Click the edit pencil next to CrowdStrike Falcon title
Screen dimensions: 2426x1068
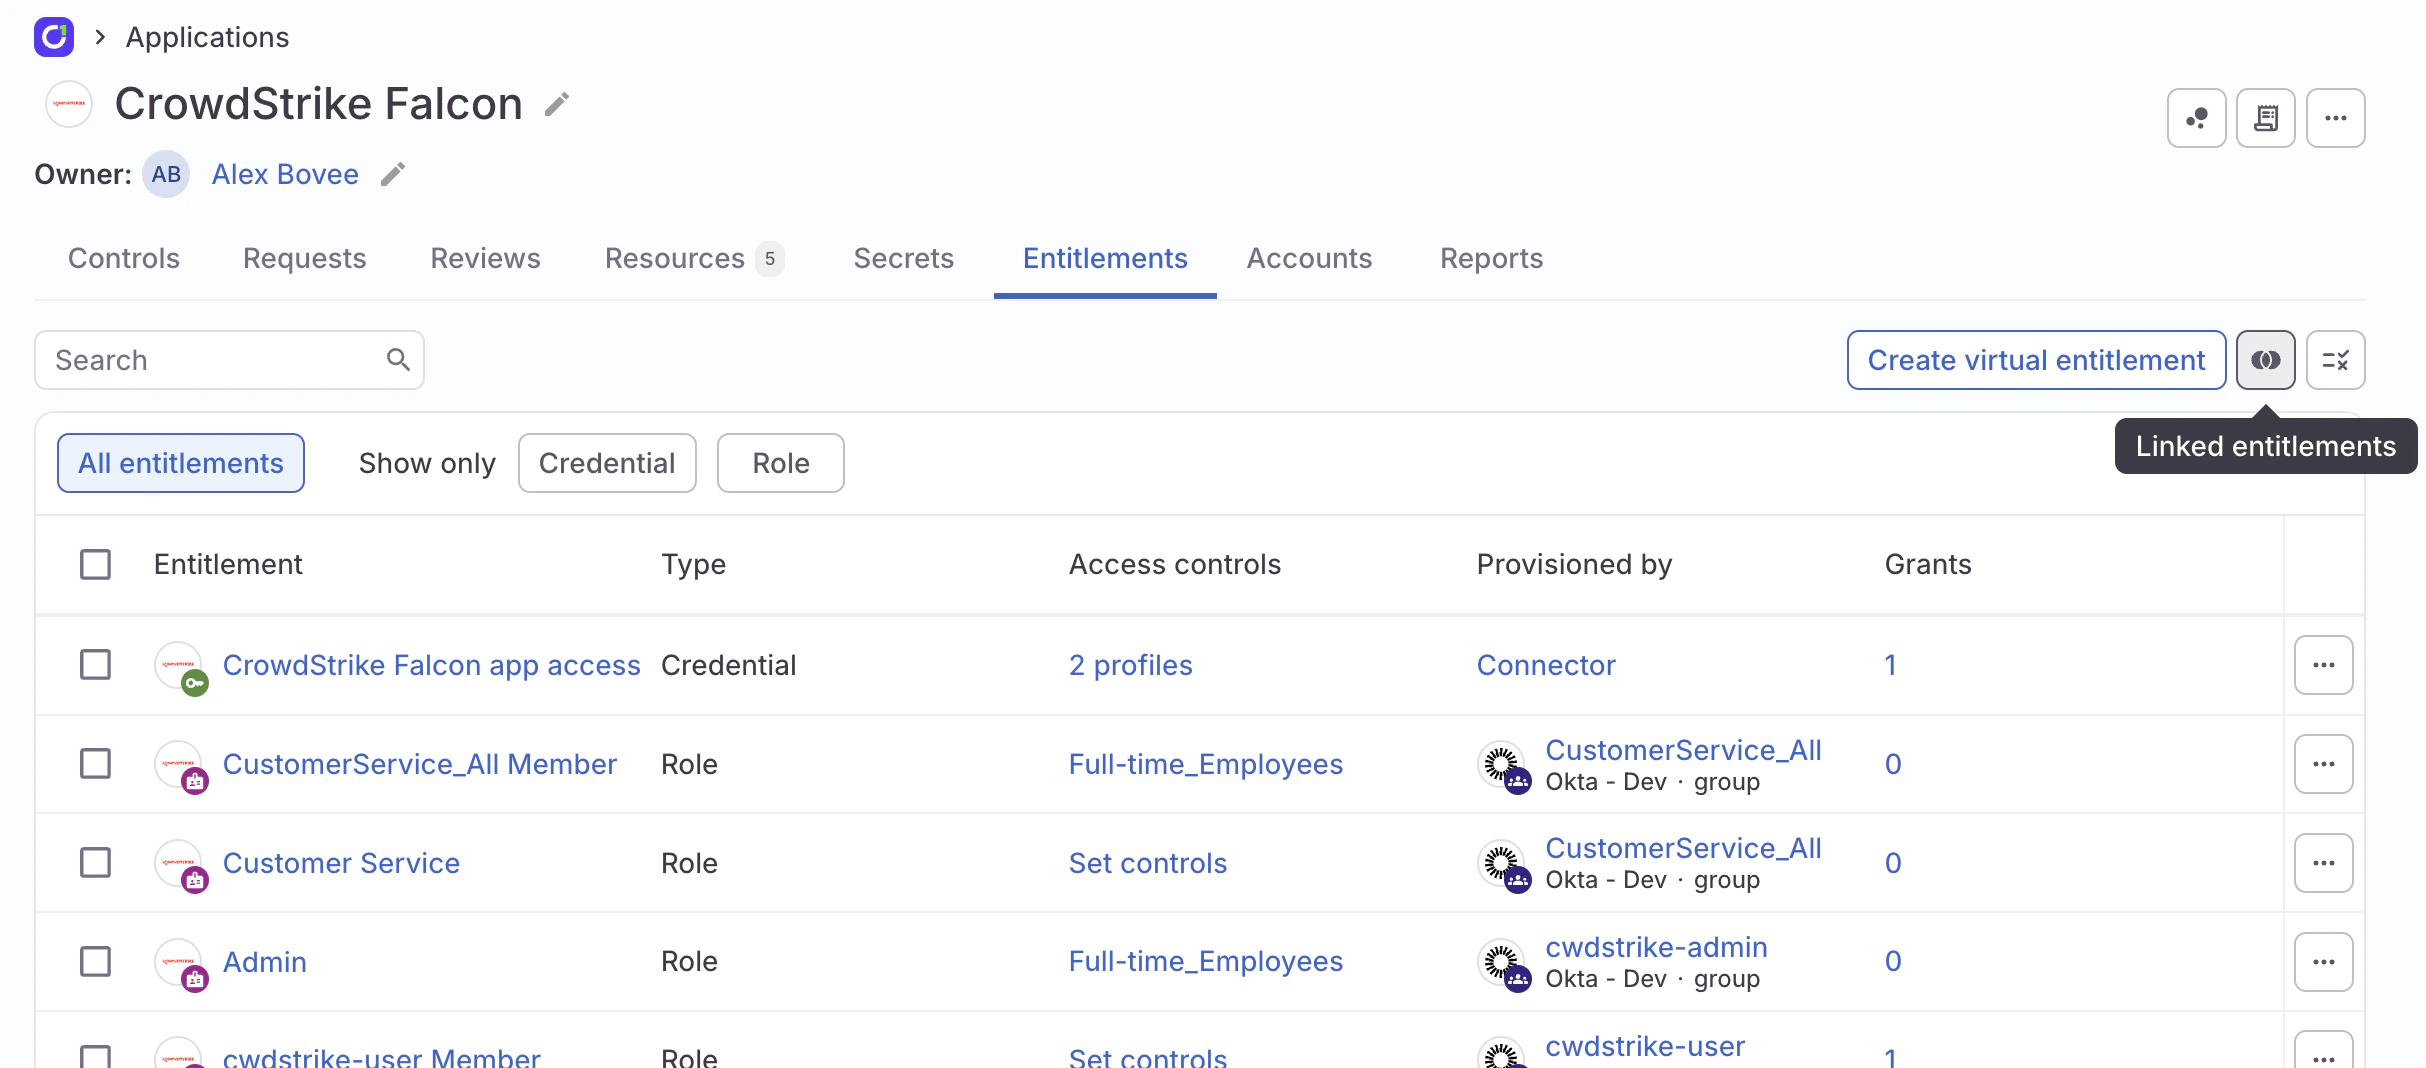(x=557, y=102)
